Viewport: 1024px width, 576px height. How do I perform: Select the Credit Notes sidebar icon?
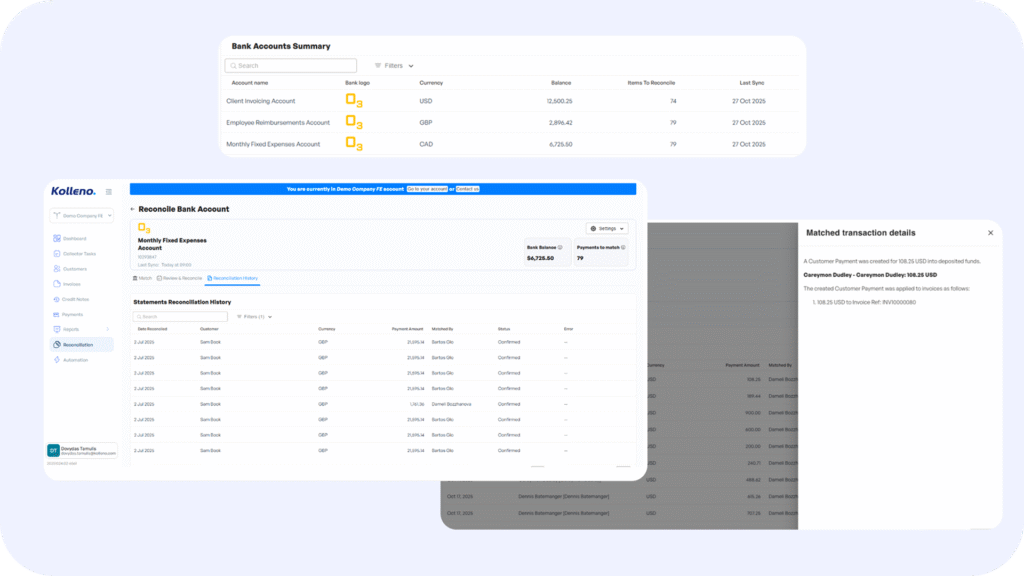click(56, 299)
